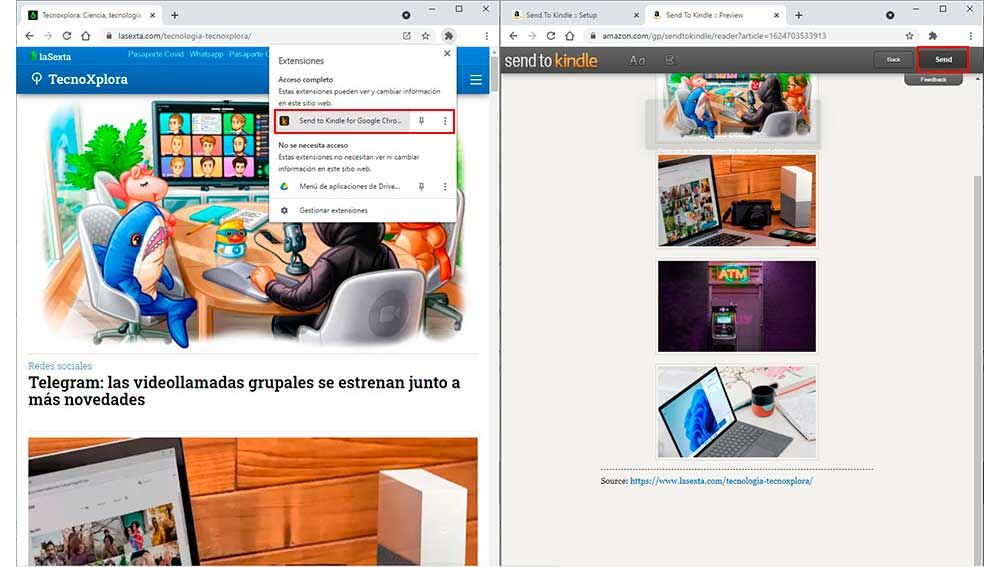Click the laSexta logo

51,56
